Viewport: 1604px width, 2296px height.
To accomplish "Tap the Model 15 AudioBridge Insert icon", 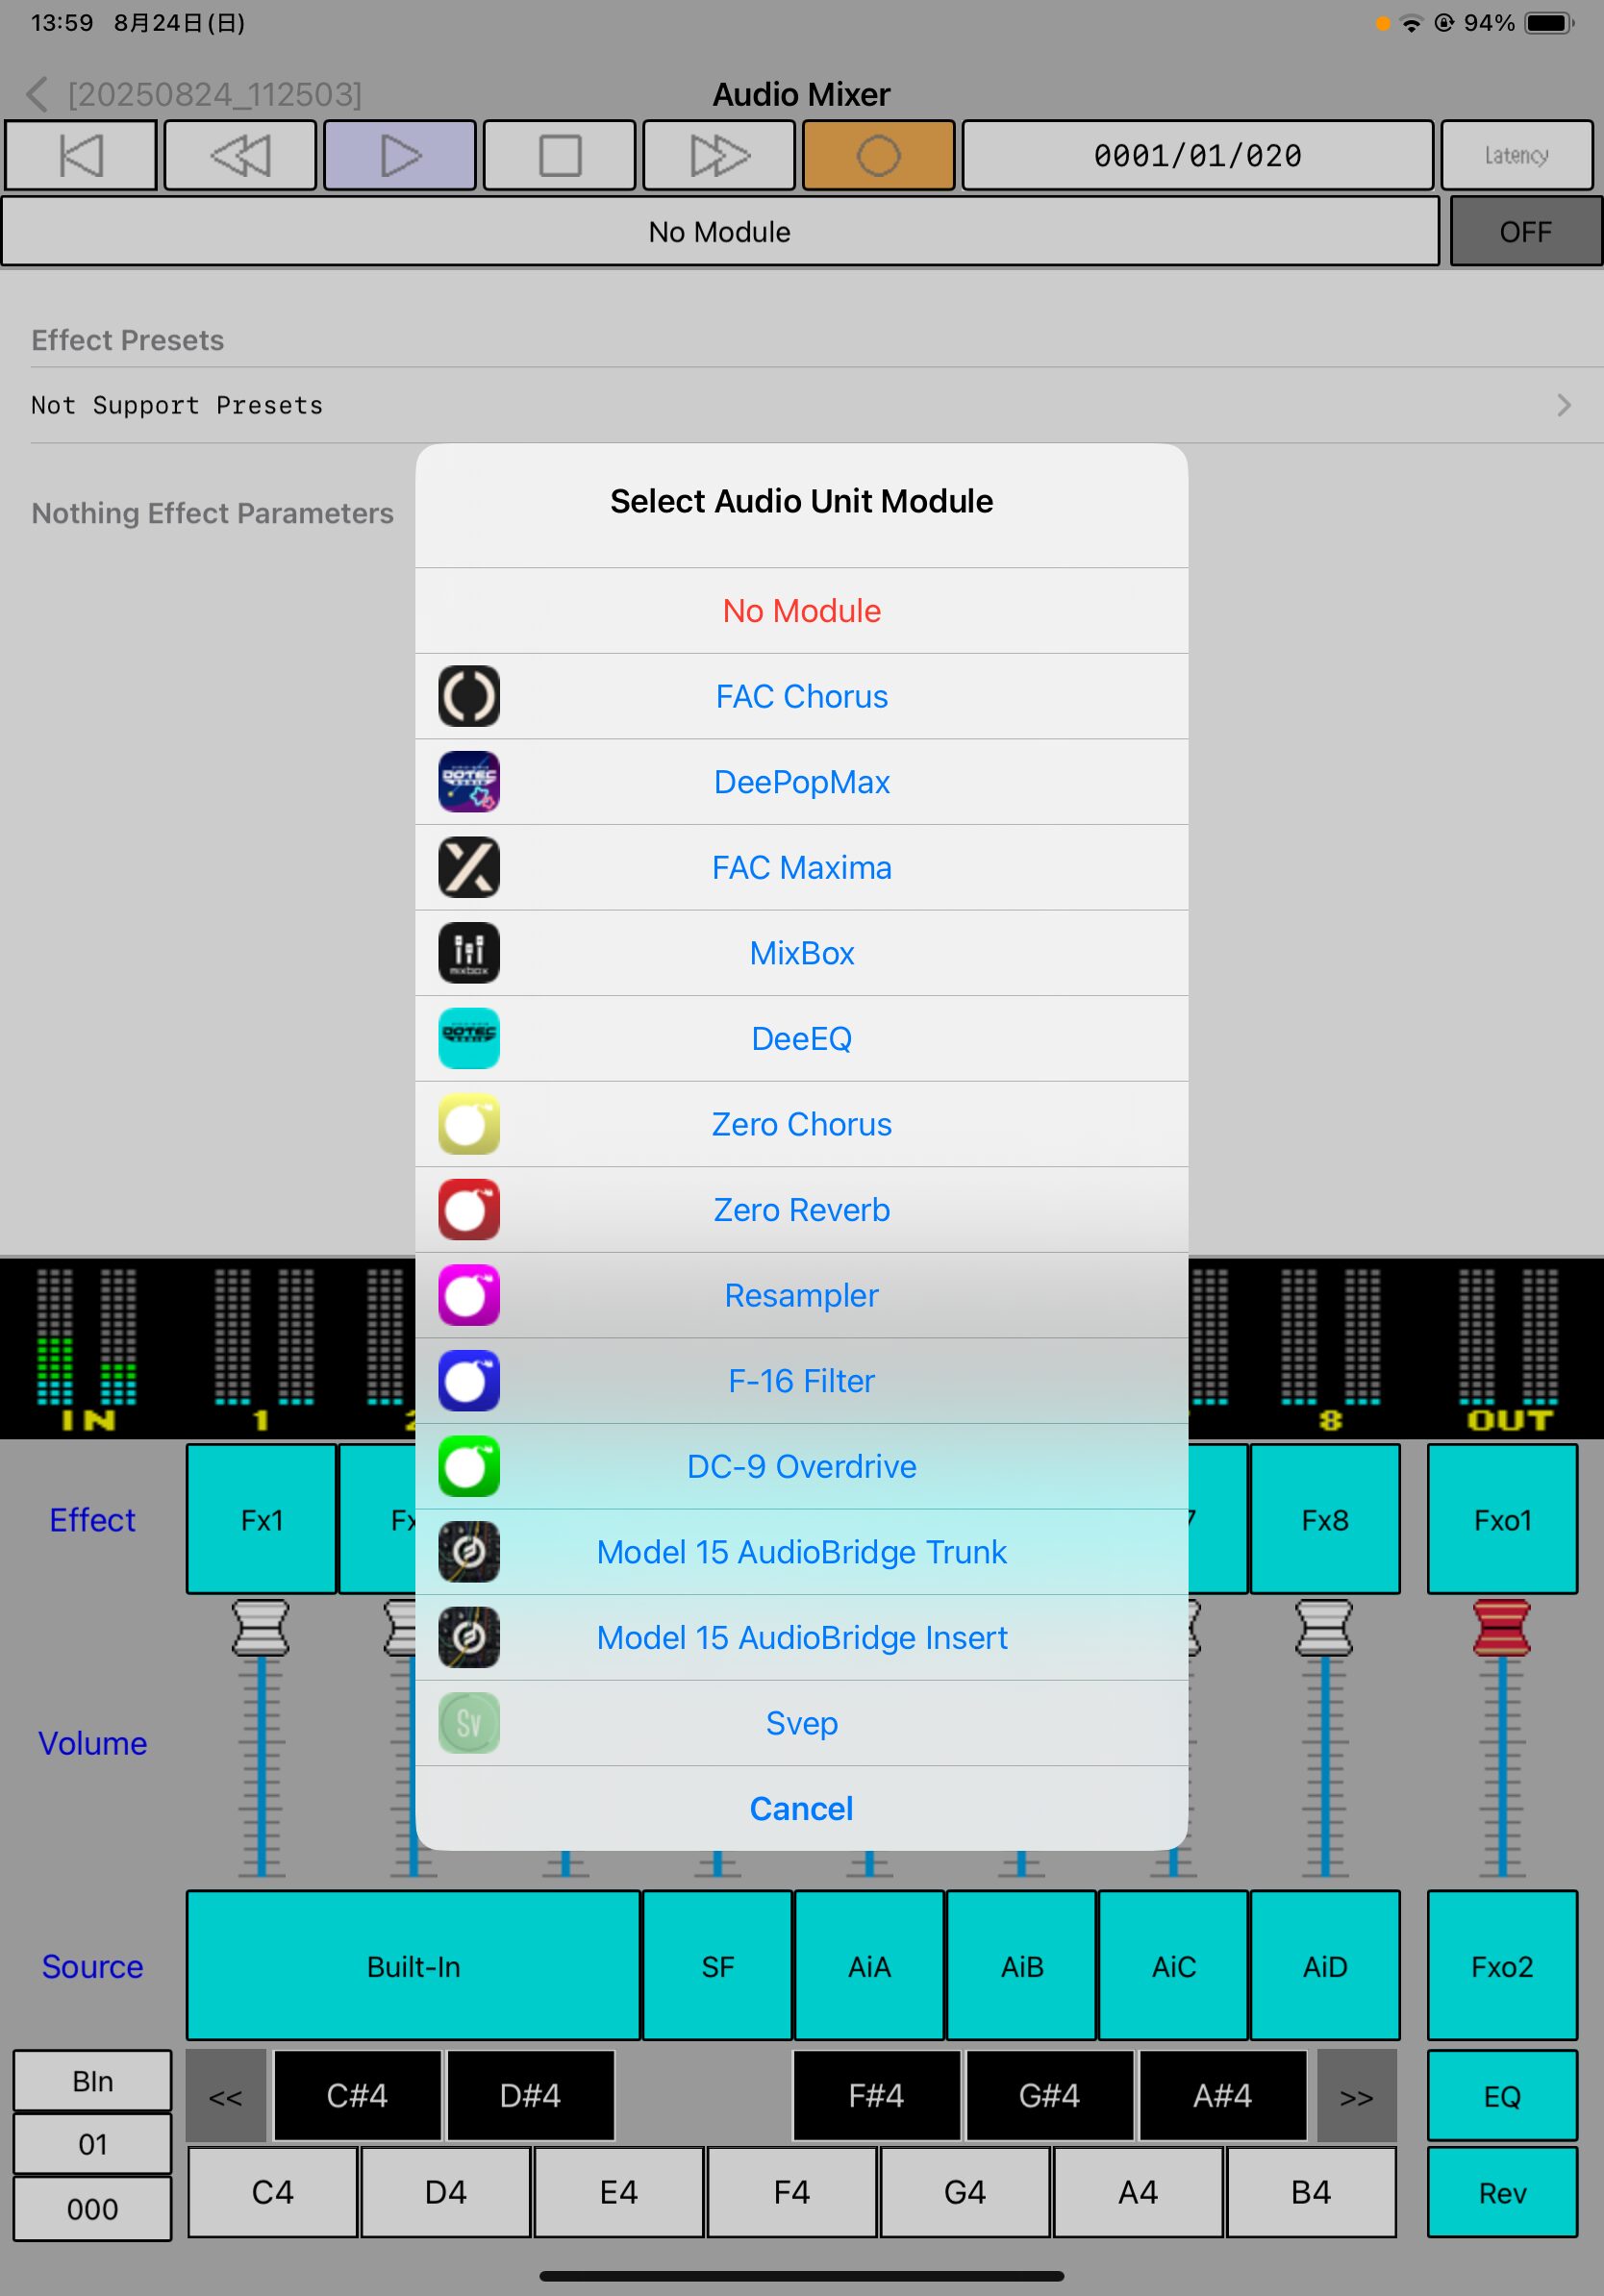I will [469, 1637].
